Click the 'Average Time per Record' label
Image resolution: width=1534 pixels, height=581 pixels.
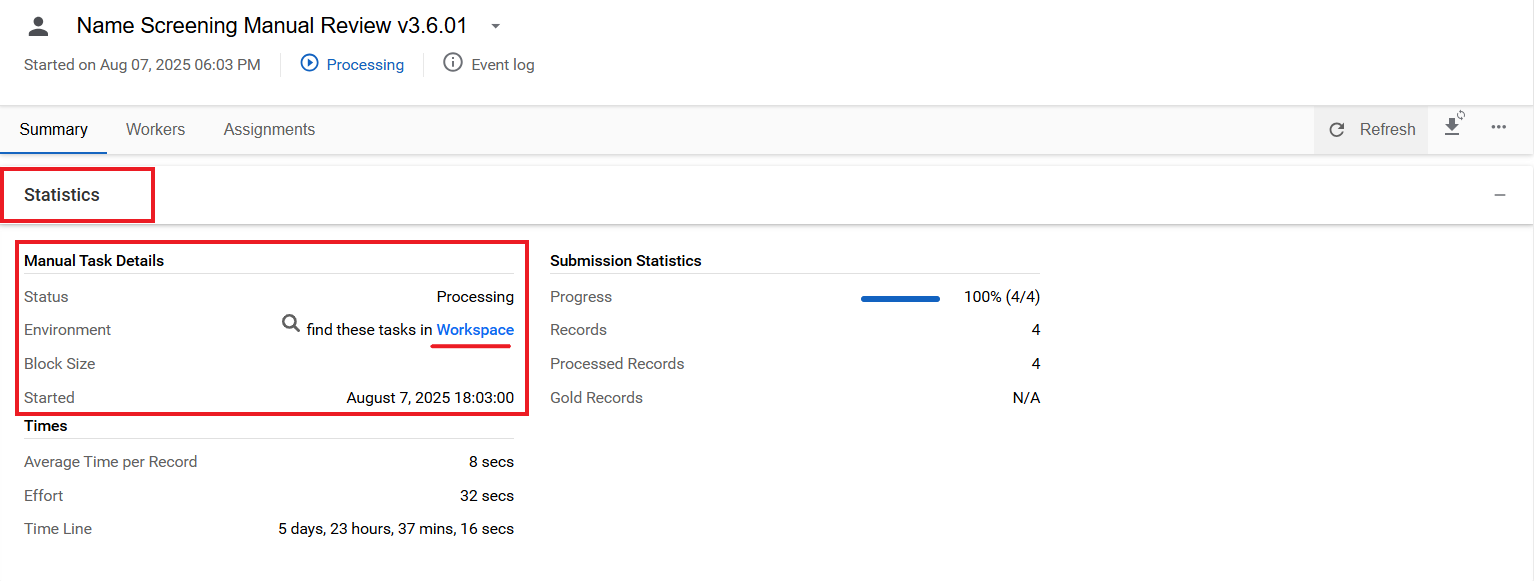(111, 462)
